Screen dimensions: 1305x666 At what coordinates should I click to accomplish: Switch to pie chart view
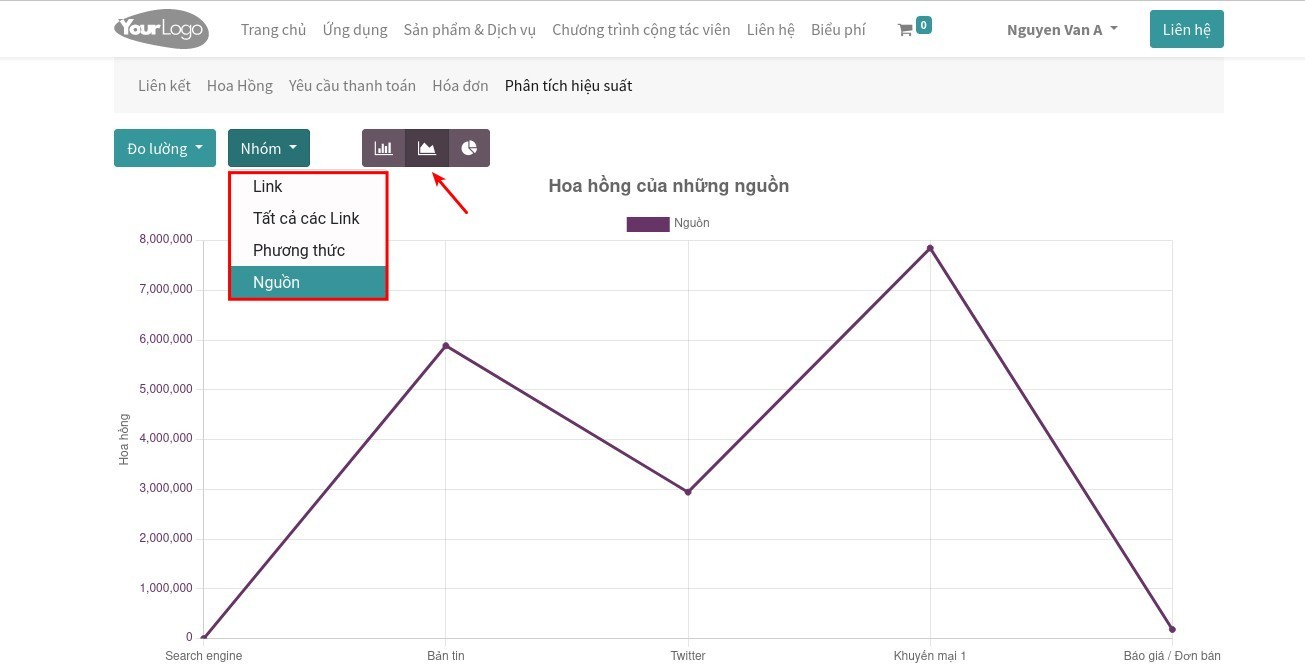click(x=469, y=148)
